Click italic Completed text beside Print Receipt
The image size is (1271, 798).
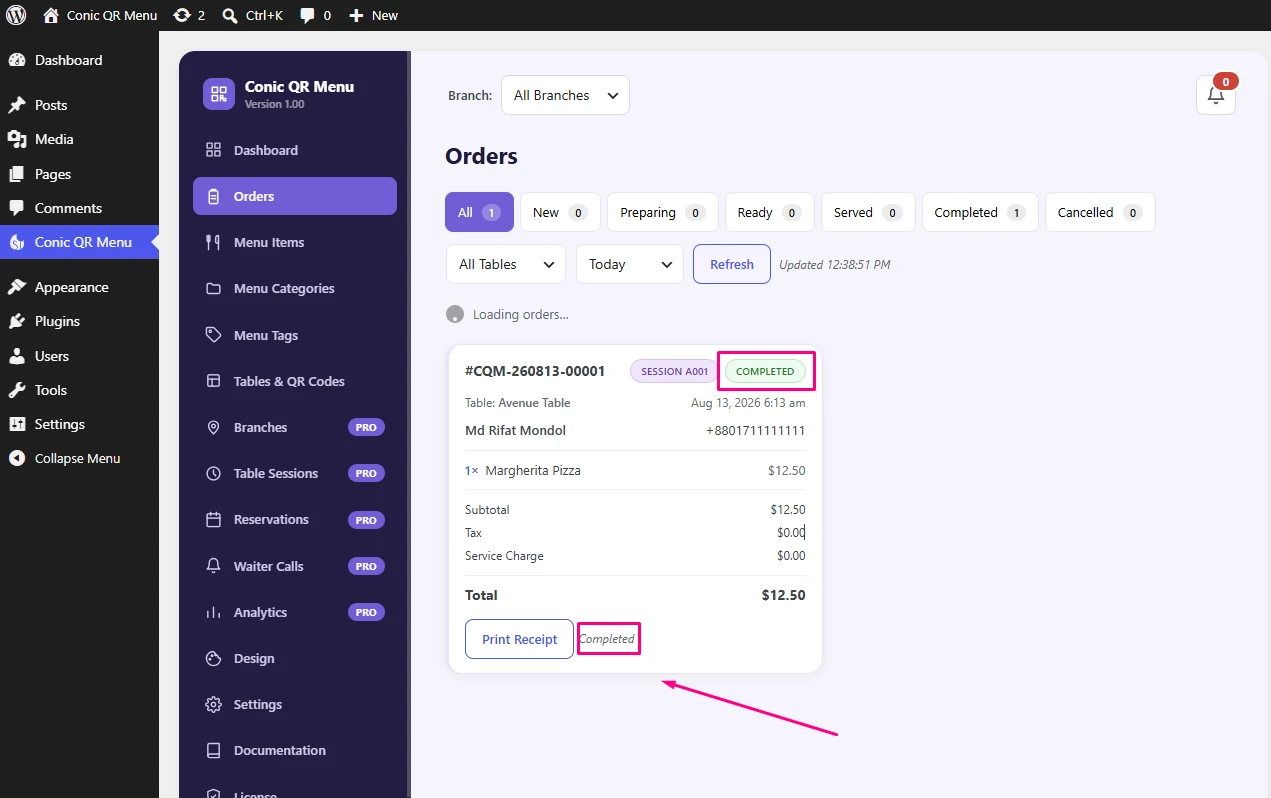pos(607,639)
